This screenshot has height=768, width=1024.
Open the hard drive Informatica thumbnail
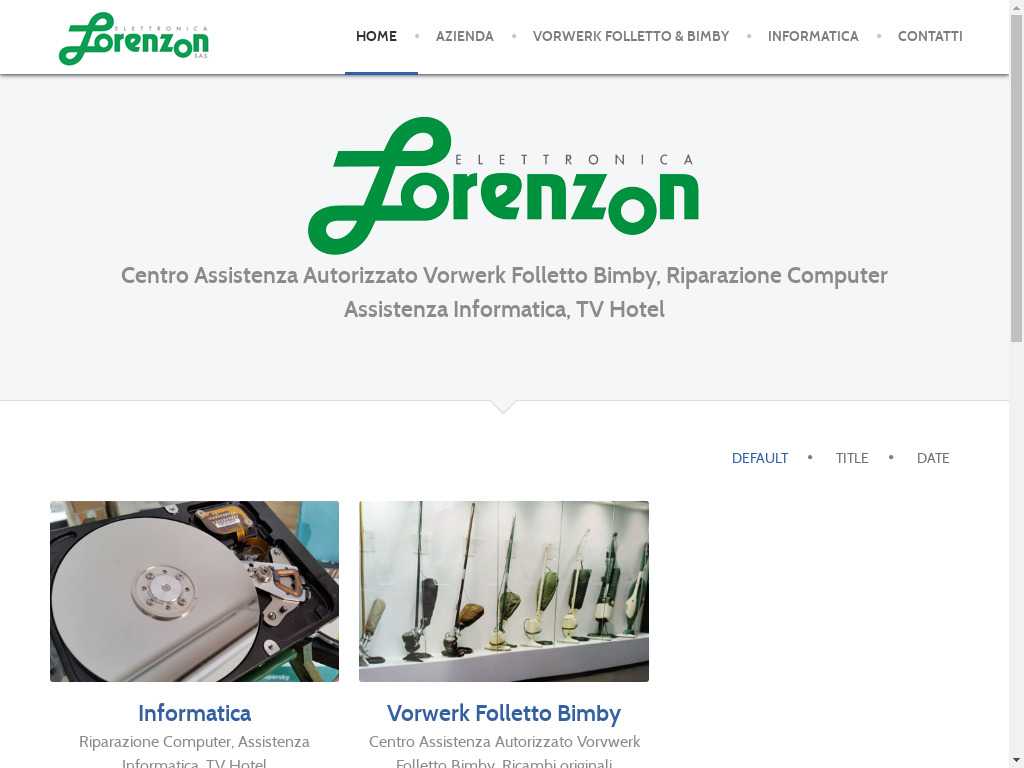195,592
